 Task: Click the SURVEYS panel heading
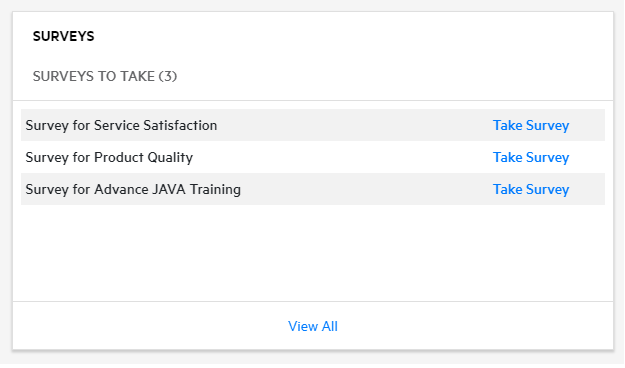[x=63, y=36]
